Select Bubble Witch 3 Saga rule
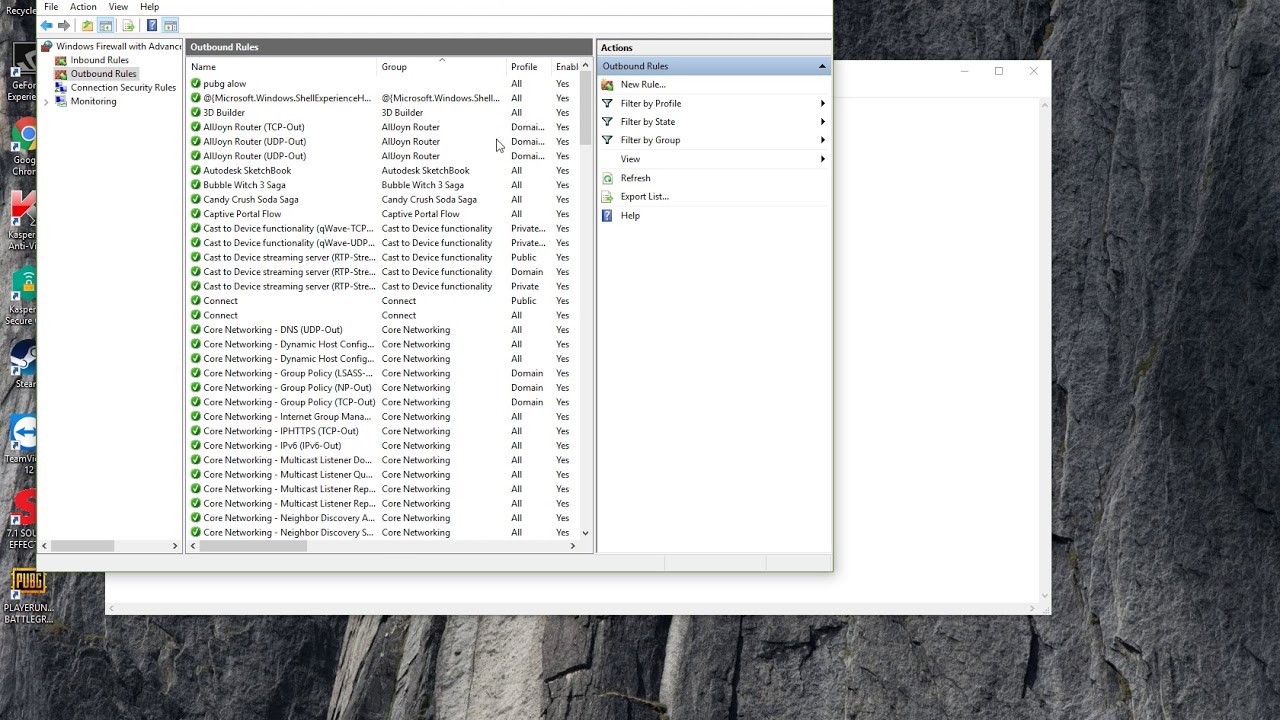The image size is (1280, 720). [x=244, y=185]
